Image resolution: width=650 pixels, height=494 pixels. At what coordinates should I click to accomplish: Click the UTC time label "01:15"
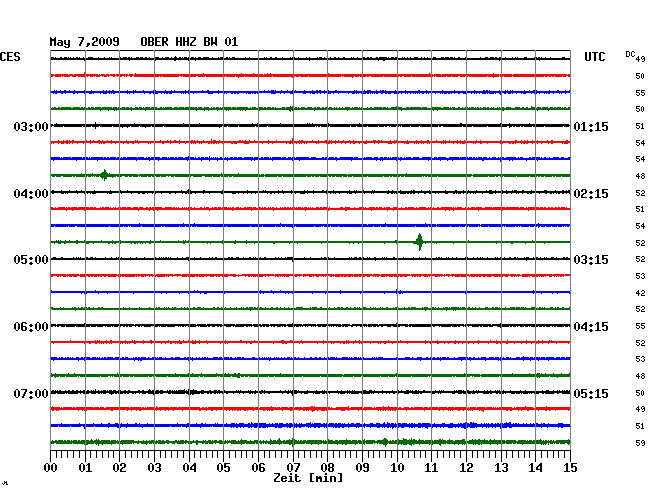pos(591,126)
